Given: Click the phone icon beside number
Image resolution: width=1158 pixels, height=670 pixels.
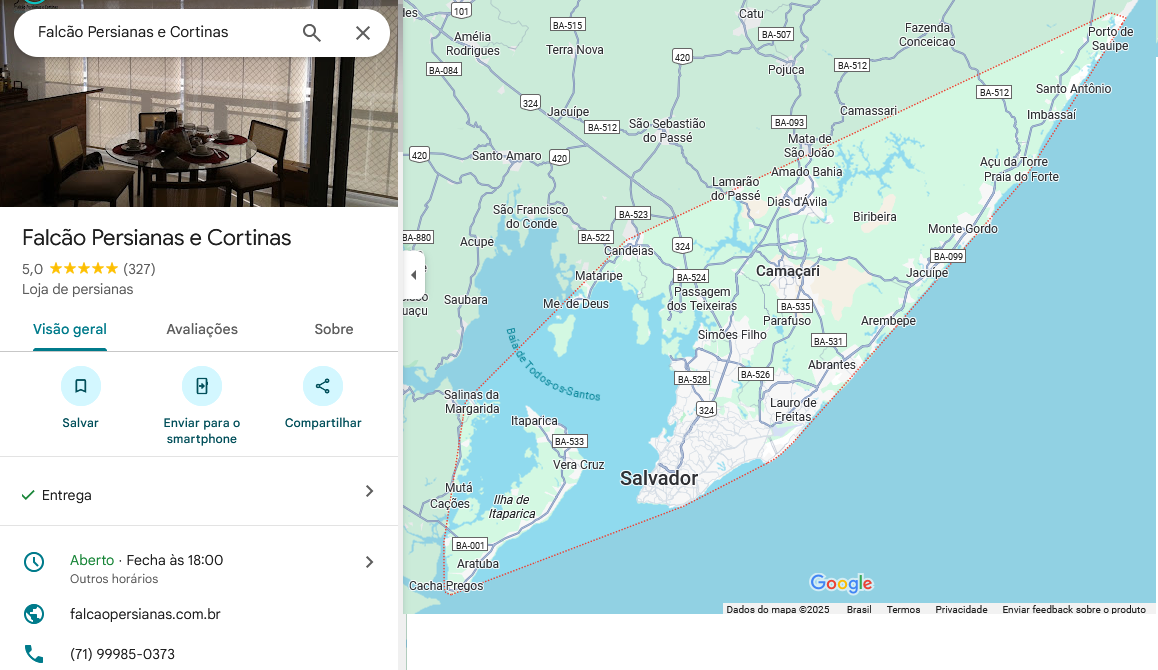Looking at the screenshot, I should [x=34, y=654].
